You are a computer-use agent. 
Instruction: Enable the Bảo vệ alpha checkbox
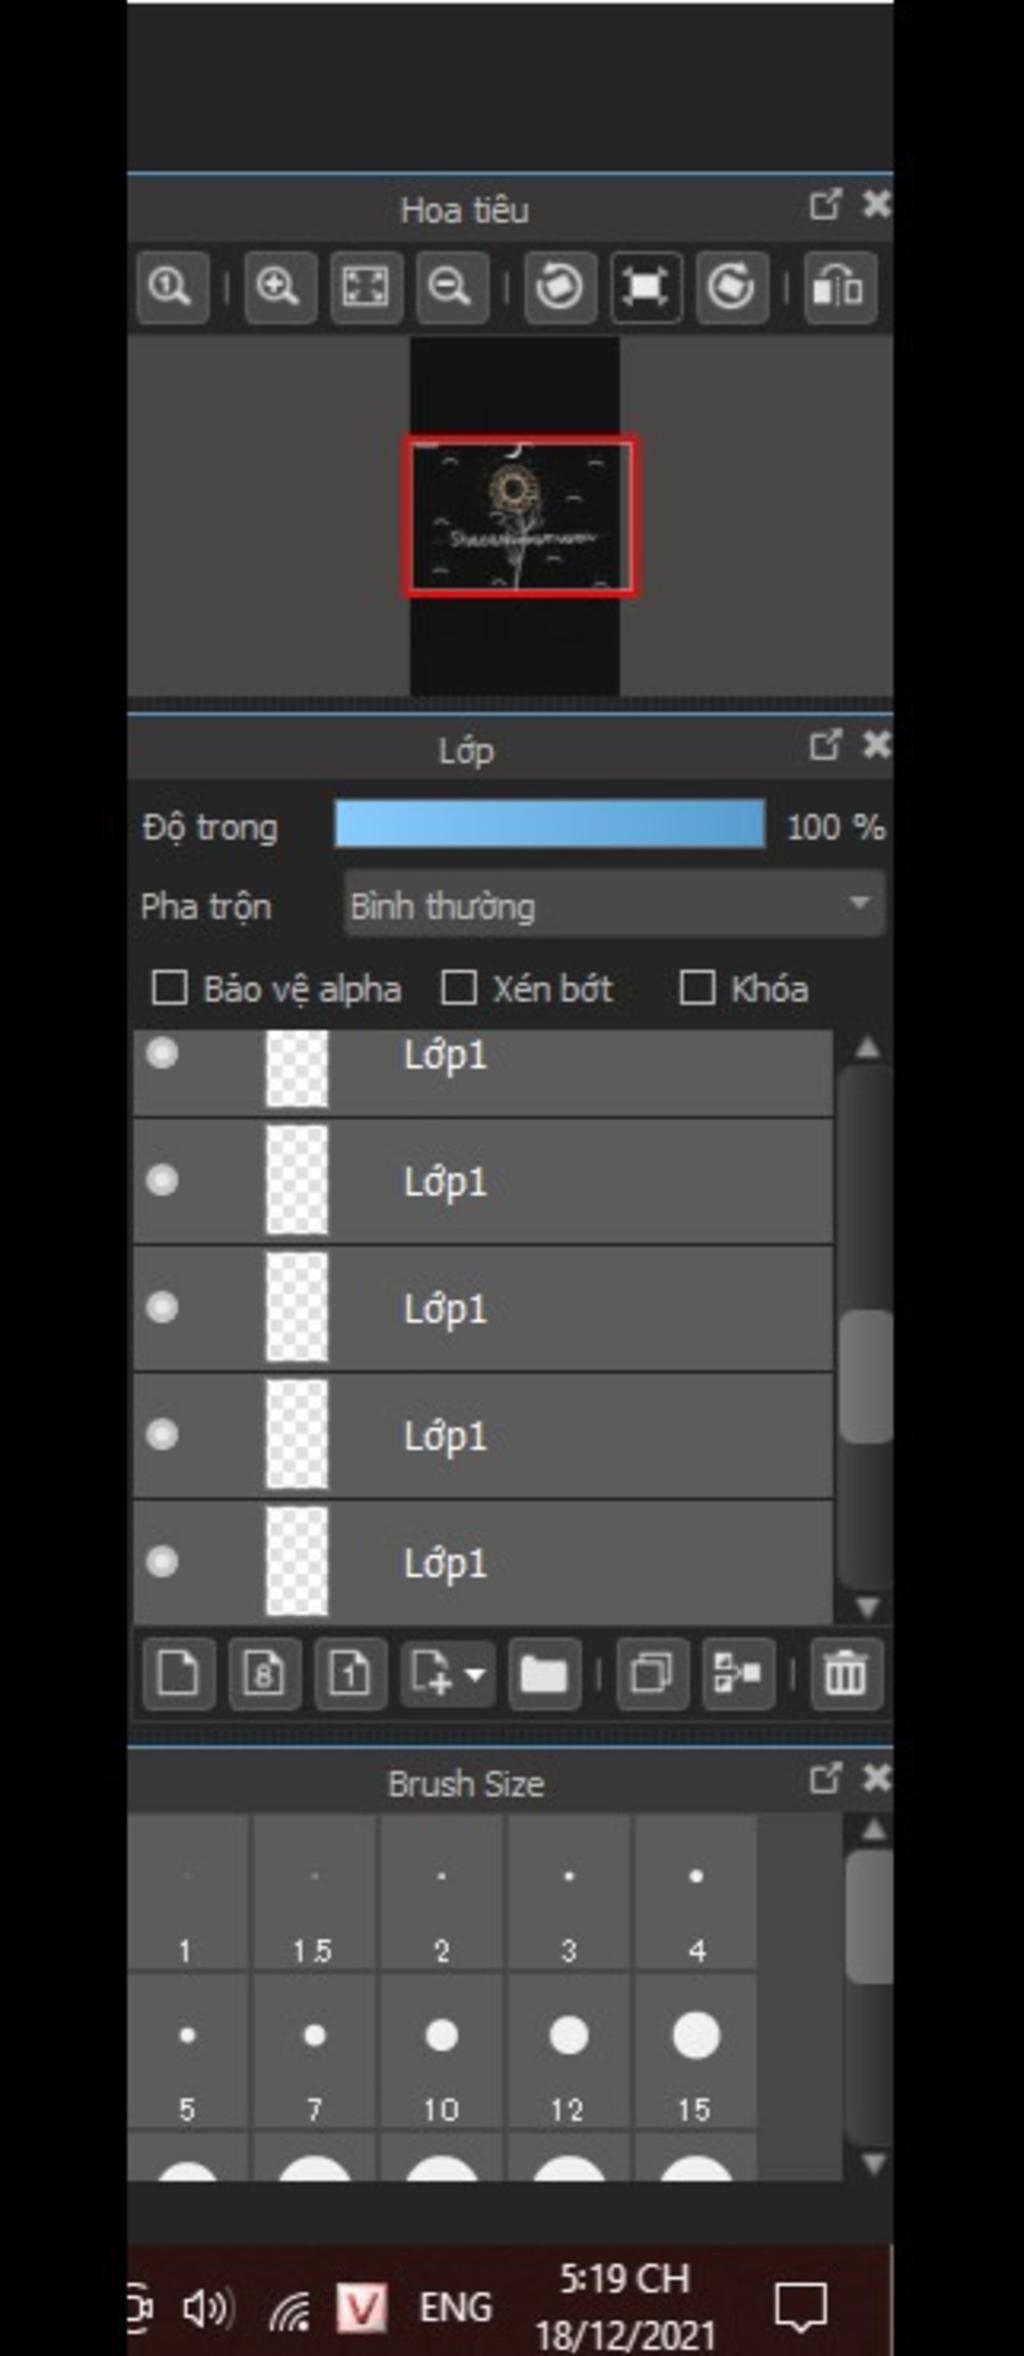[x=169, y=988]
